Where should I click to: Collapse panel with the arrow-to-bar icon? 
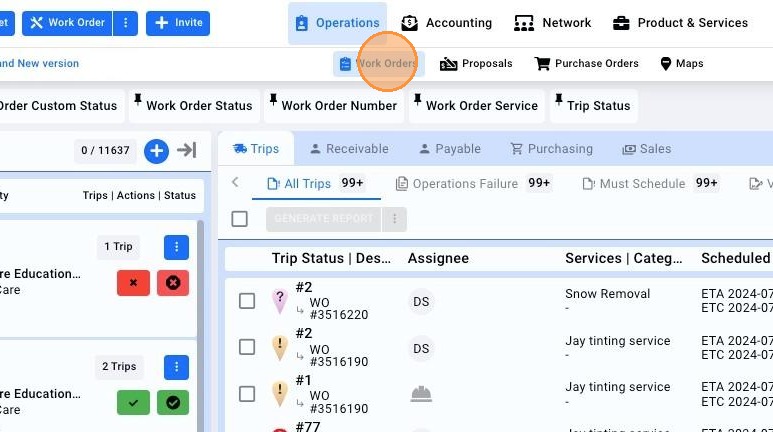(187, 150)
